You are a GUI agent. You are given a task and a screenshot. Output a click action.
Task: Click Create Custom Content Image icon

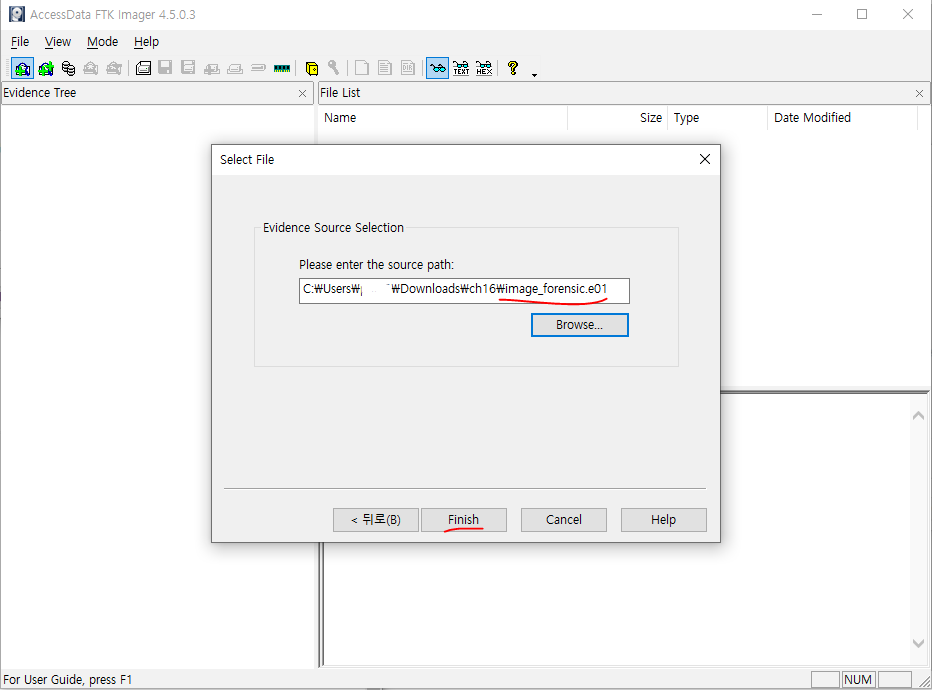click(235, 69)
